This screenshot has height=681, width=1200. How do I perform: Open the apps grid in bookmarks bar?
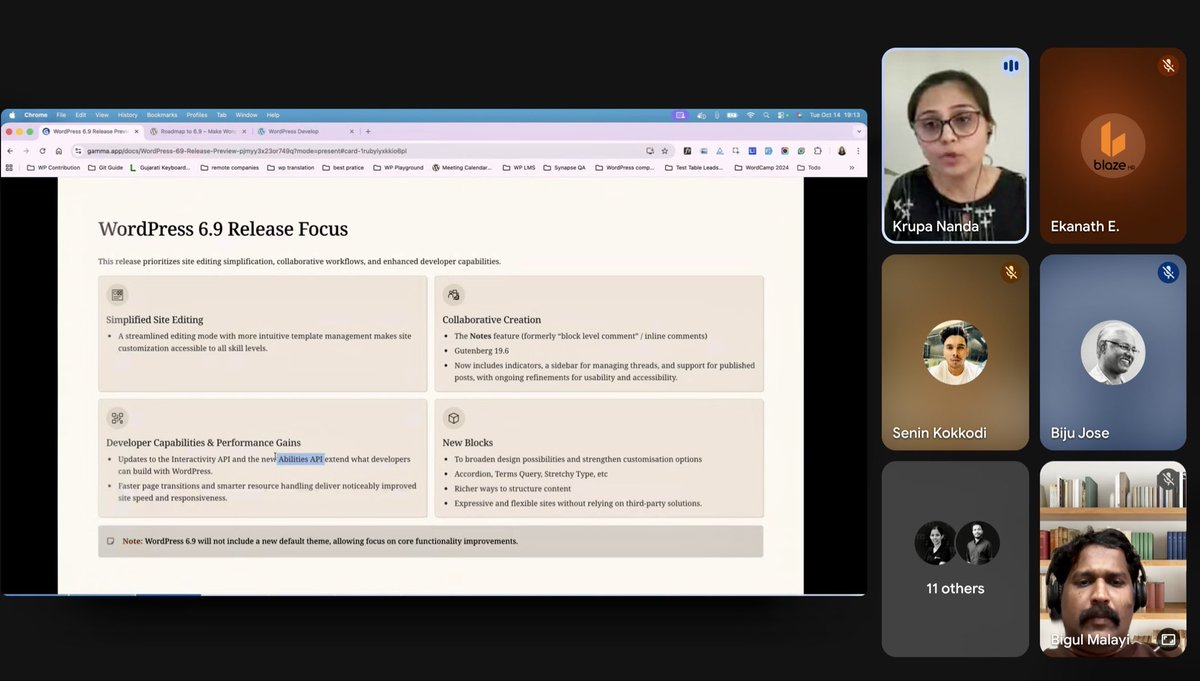(9, 168)
